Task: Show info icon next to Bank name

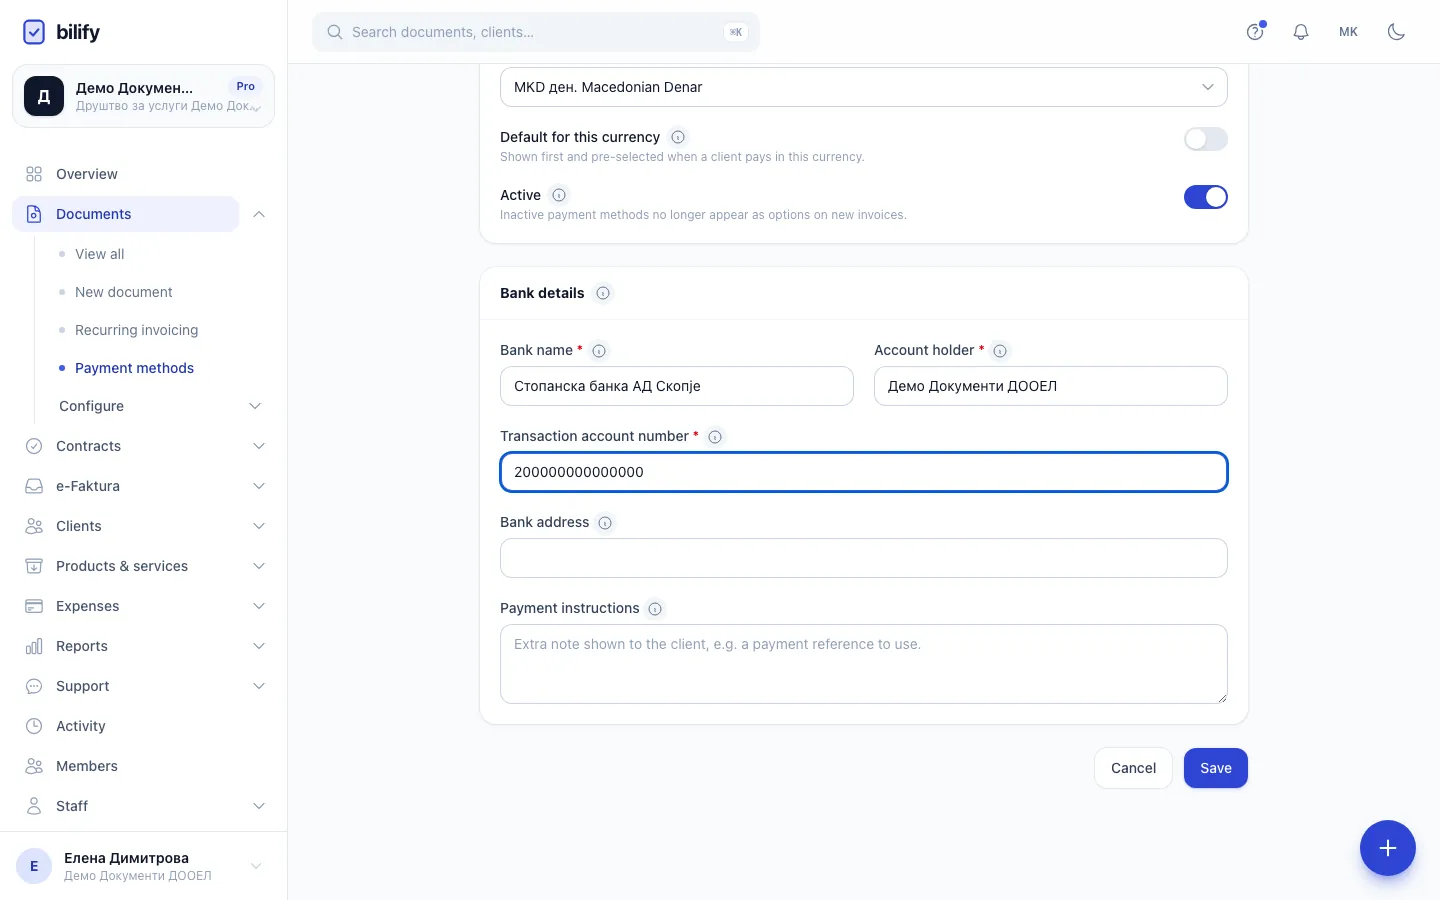Action: [x=599, y=351]
